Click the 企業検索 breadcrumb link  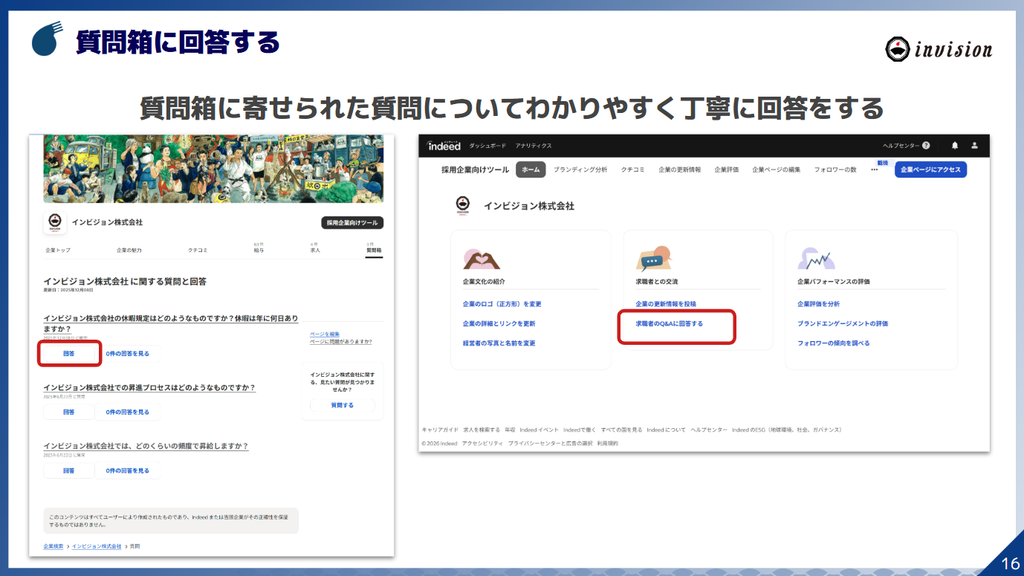(53, 546)
